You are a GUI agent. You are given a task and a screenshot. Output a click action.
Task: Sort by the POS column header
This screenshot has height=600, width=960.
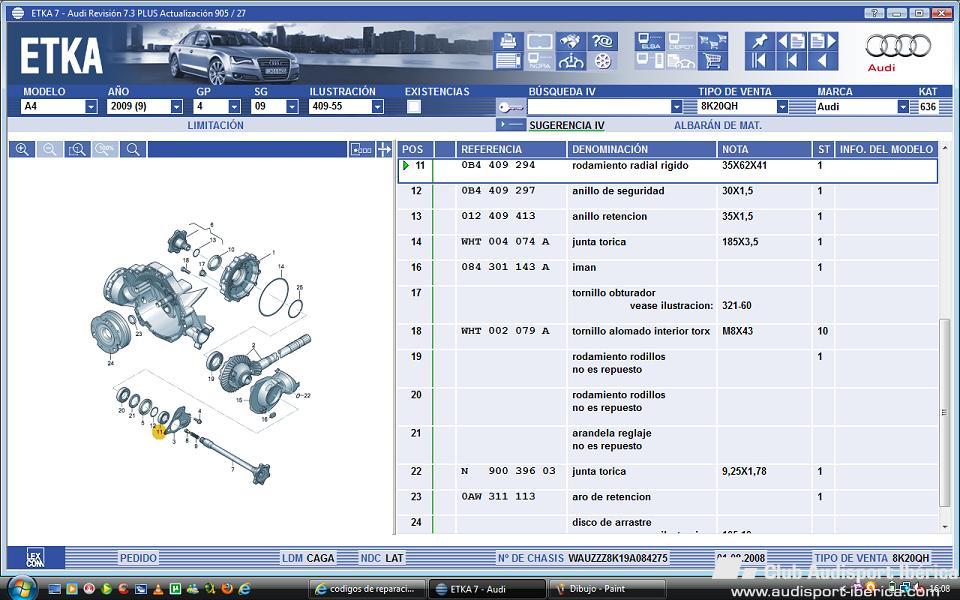[x=416, y=149]
